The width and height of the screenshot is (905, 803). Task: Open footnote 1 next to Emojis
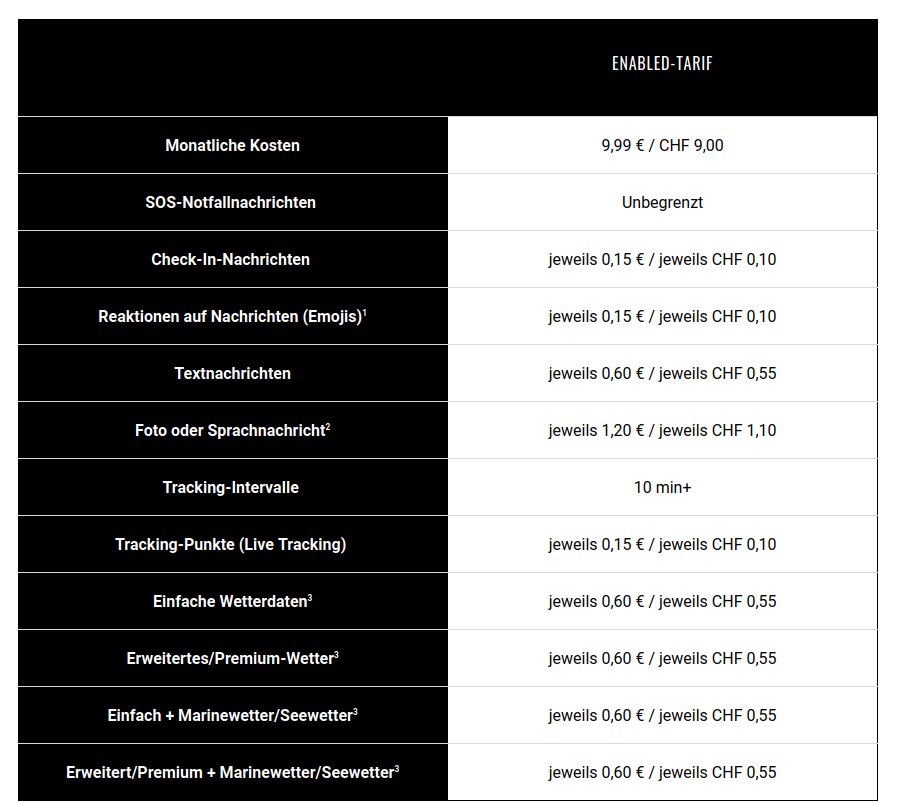pyautogui.click(x=365, y=312)
